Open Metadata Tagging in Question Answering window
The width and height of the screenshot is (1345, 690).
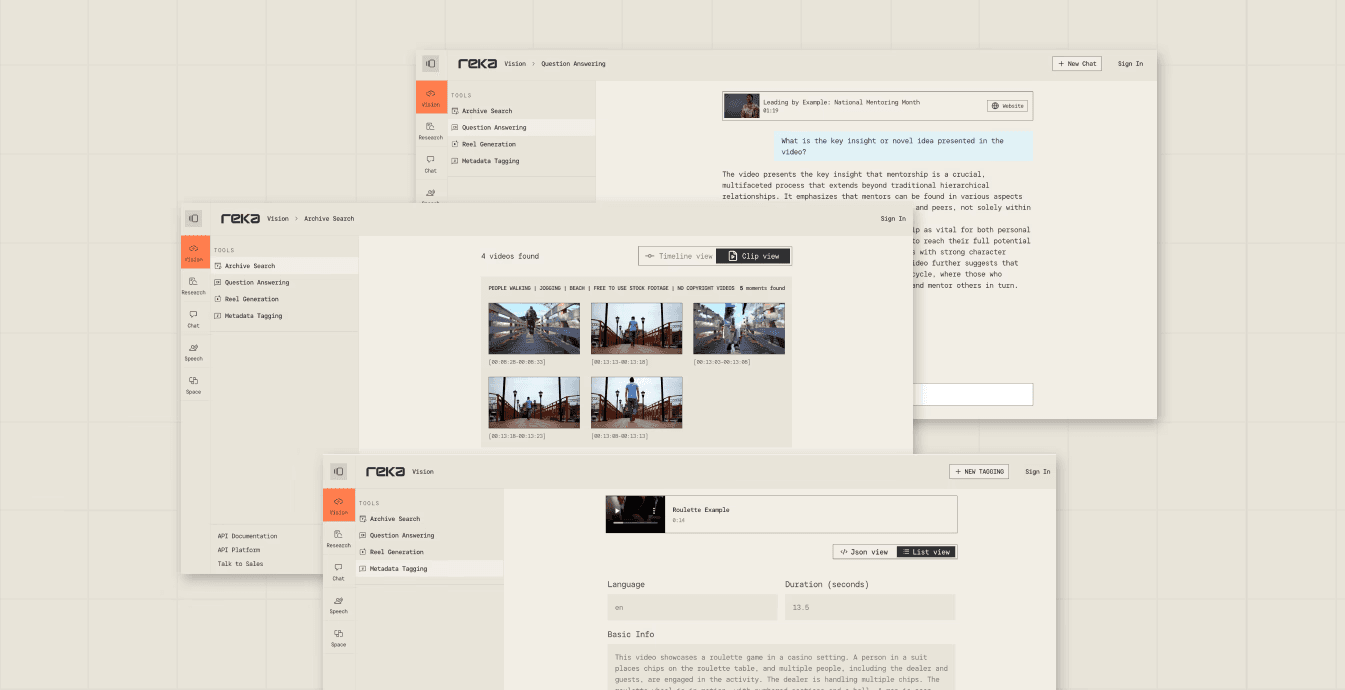pyautogui.click(x=521, y=161)
